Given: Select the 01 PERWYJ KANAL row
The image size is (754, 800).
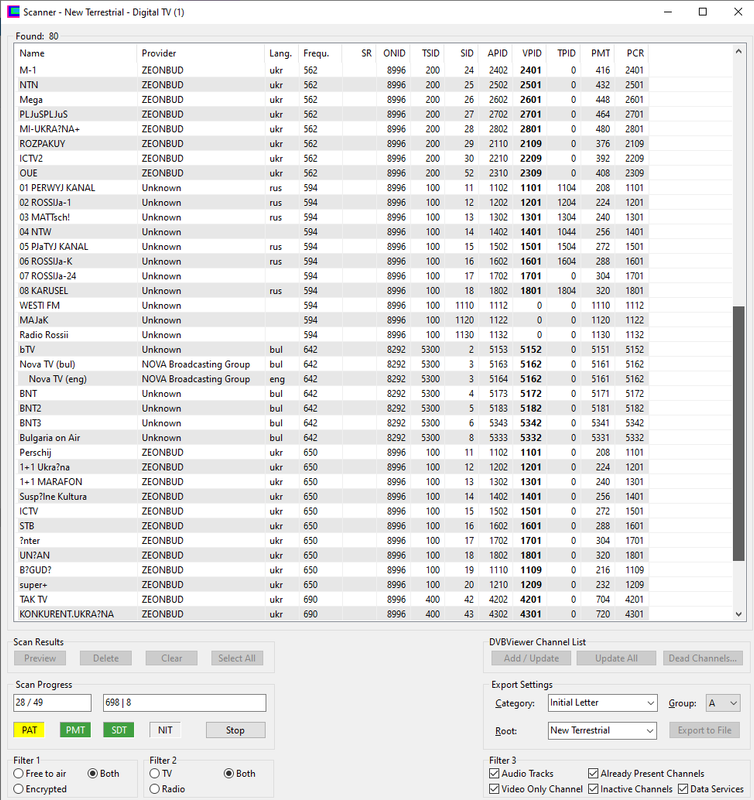Looking at the screenshot, I should pyautogui.click(x=332, y=188).
